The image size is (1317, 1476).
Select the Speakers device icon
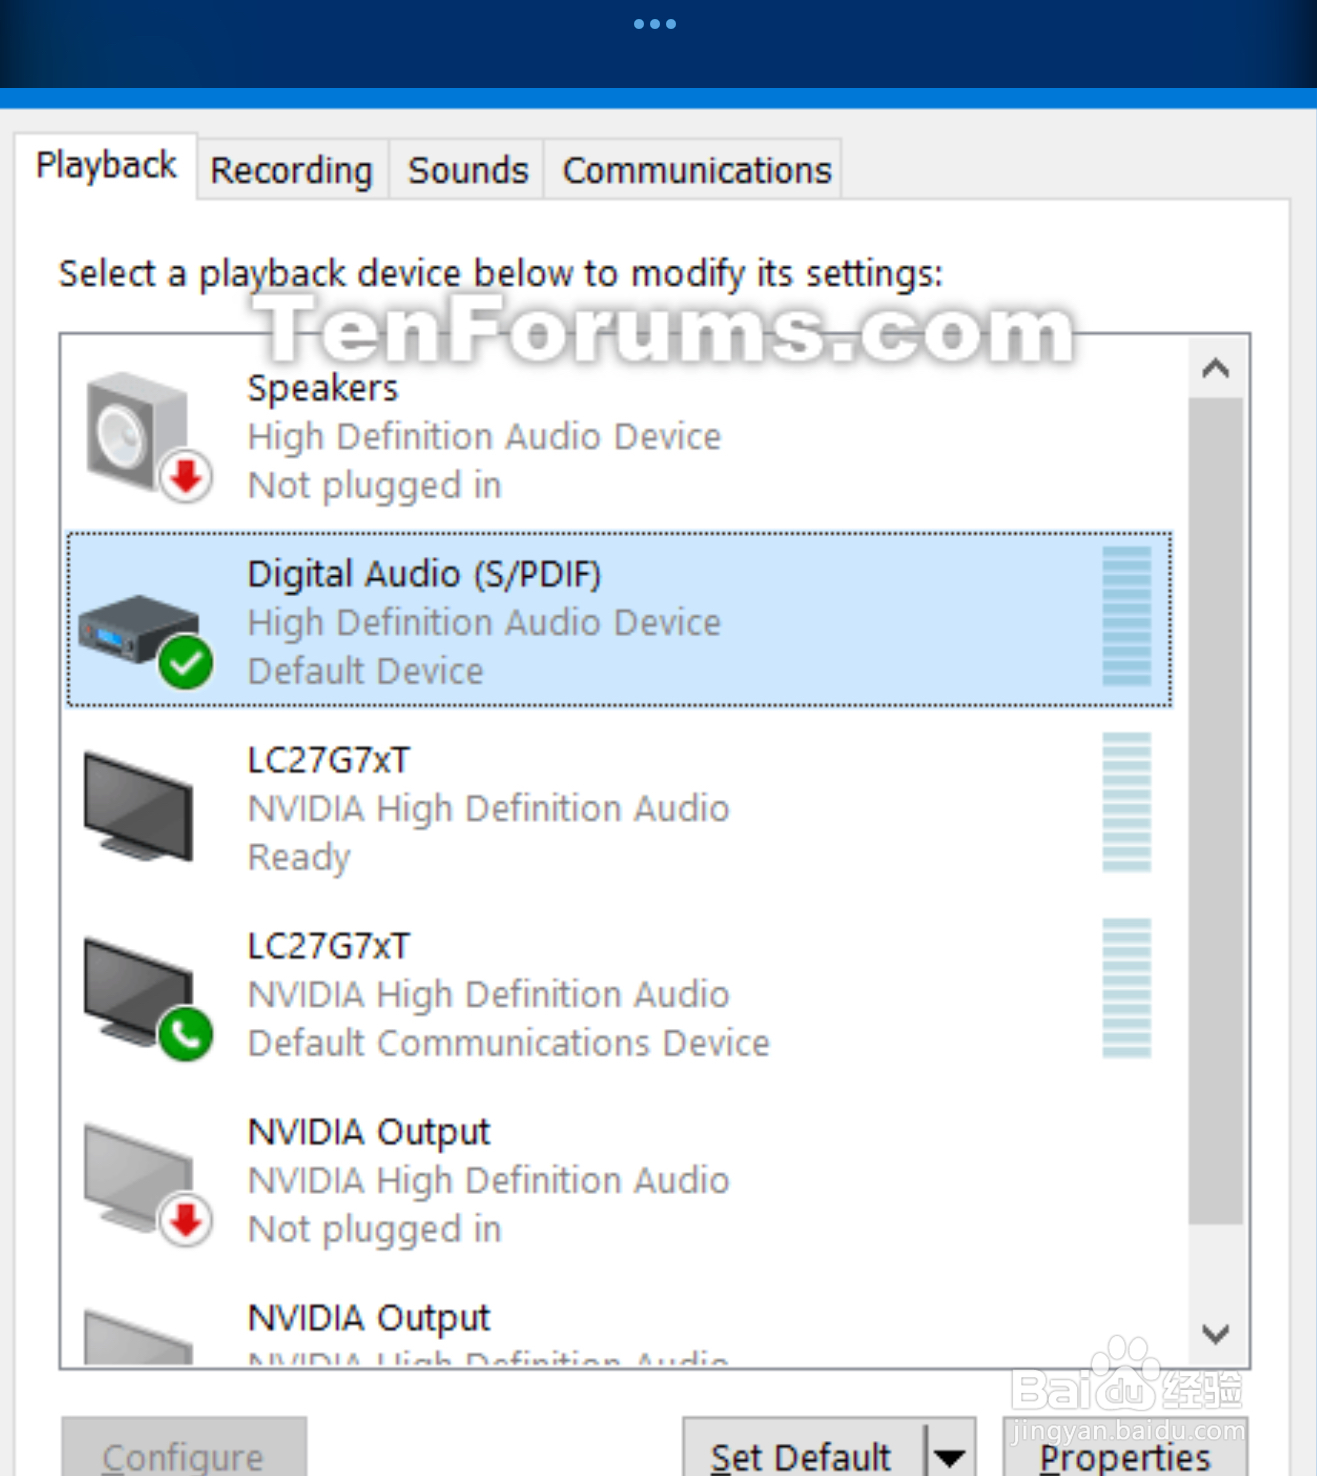(148, 437)
